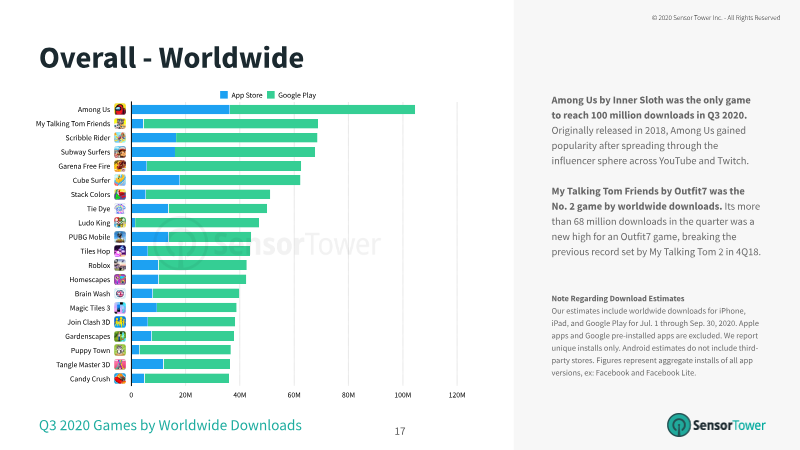Click the Sensor Tower copyright notice

[716, 18]
